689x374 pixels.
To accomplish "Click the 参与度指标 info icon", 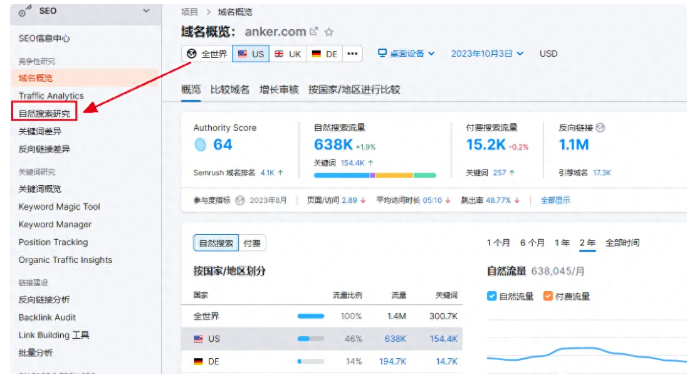I will 239,200.
